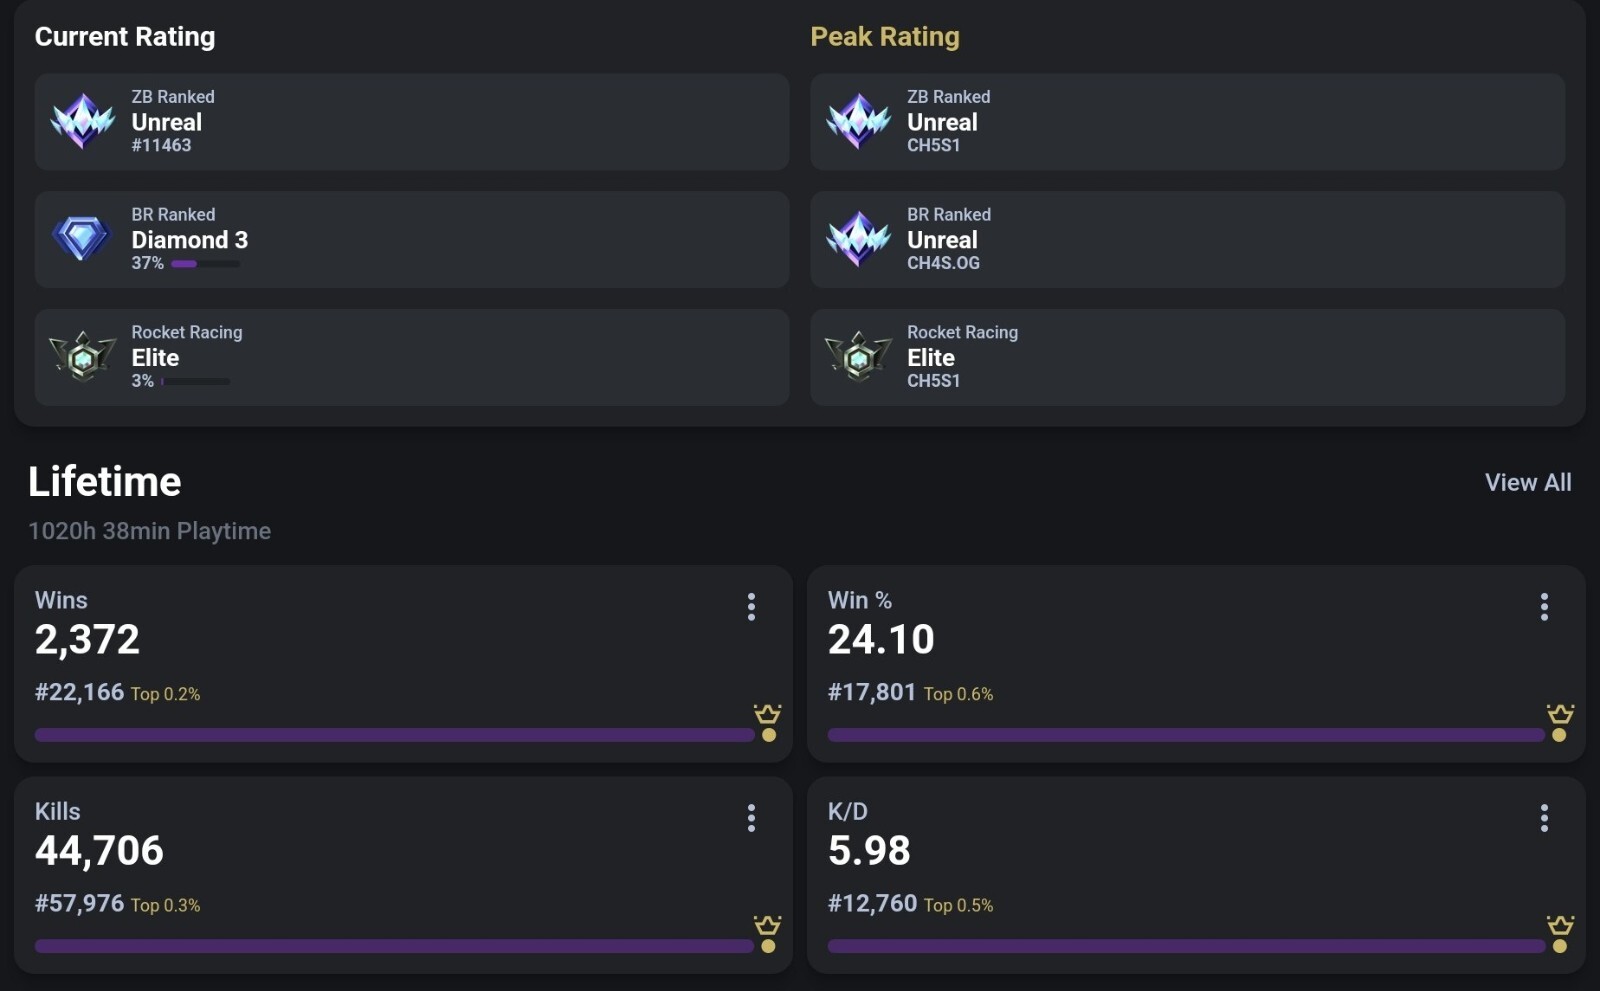Open the three-dot menu on Win % card
This screenshot has width=1600, height=991.
1544,607
